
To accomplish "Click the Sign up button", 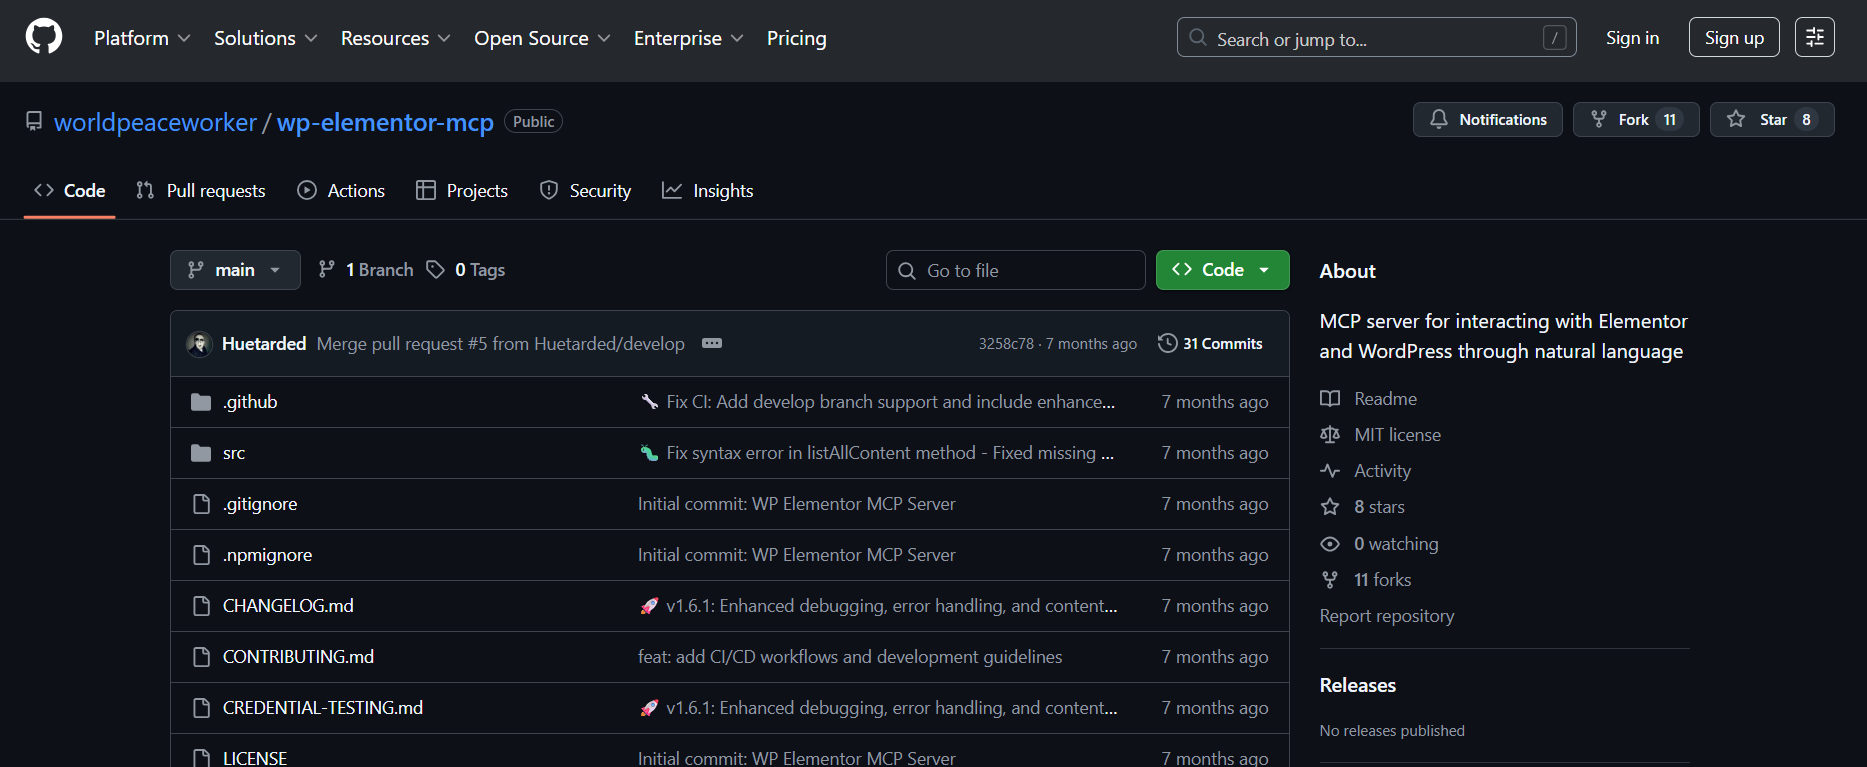I will pos(1733,38).
